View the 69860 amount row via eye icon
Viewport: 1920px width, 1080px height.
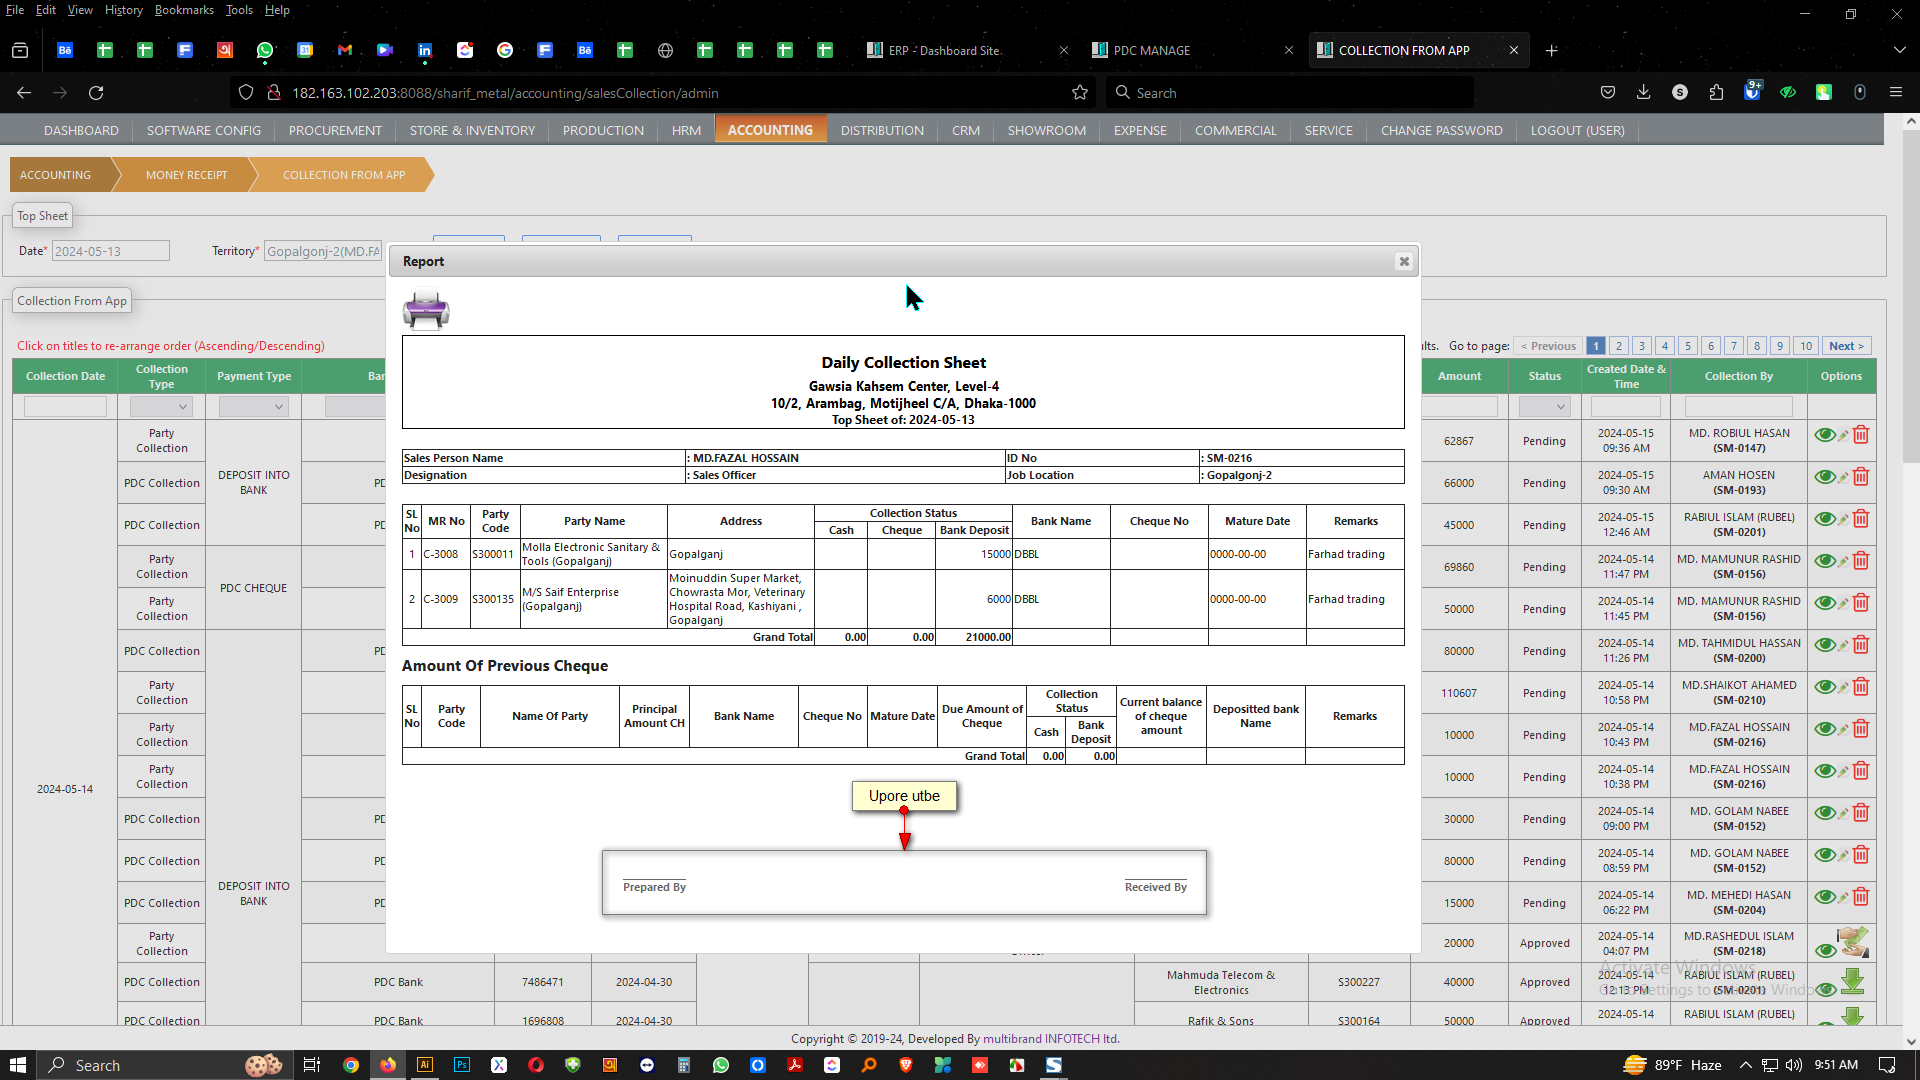[1824, 561]
